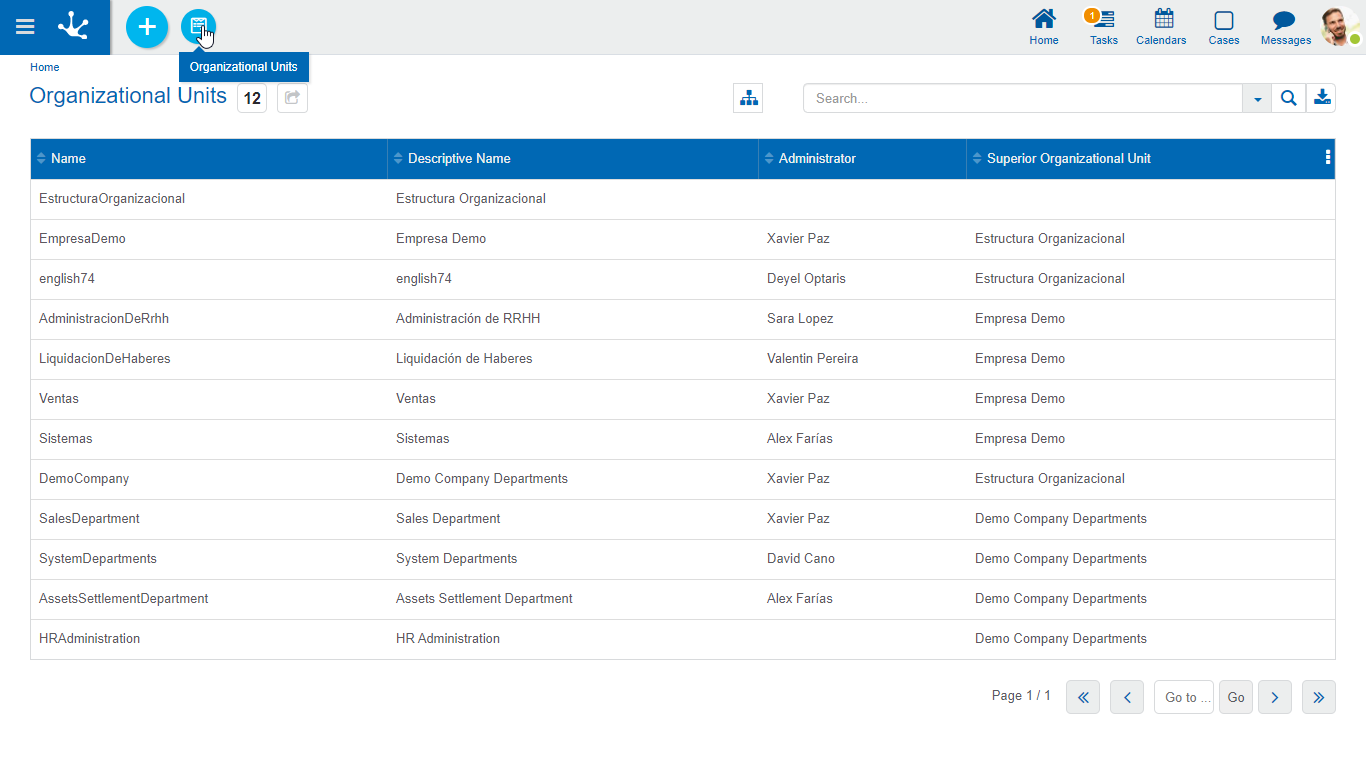Jump to the first page

pyautogui.click(x=1083, y=697)
